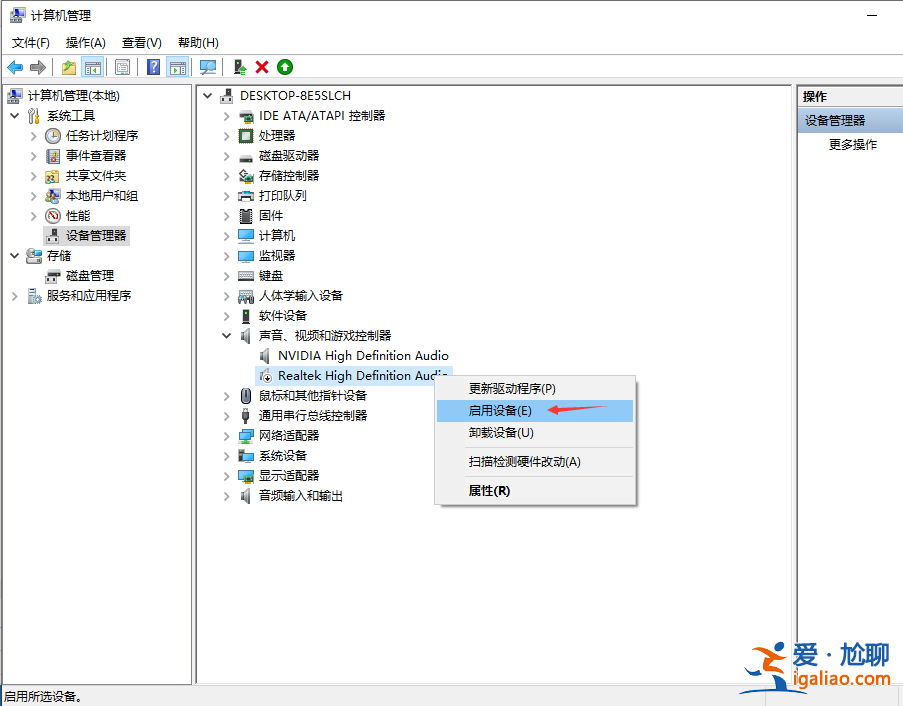Click the Properties toolbar icon
This screenshot has width=903, height=706.
[121, 66]
